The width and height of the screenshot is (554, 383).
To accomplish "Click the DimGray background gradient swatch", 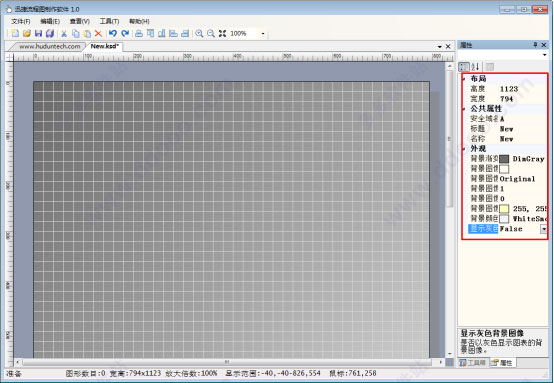I will [504, 159].
